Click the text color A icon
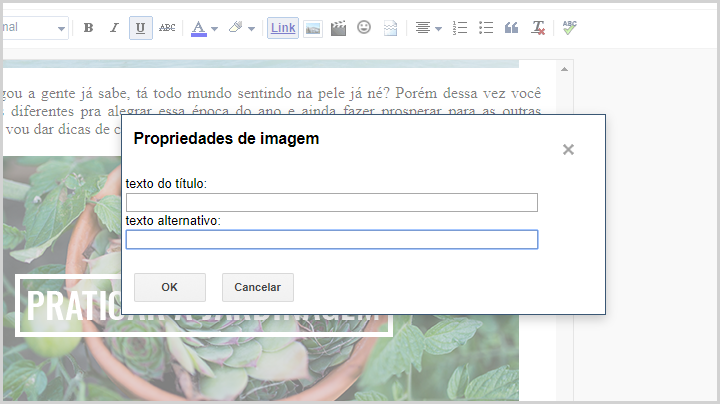Image resolution: width=720 pixels, height=404 pixels. click(198, 28)
